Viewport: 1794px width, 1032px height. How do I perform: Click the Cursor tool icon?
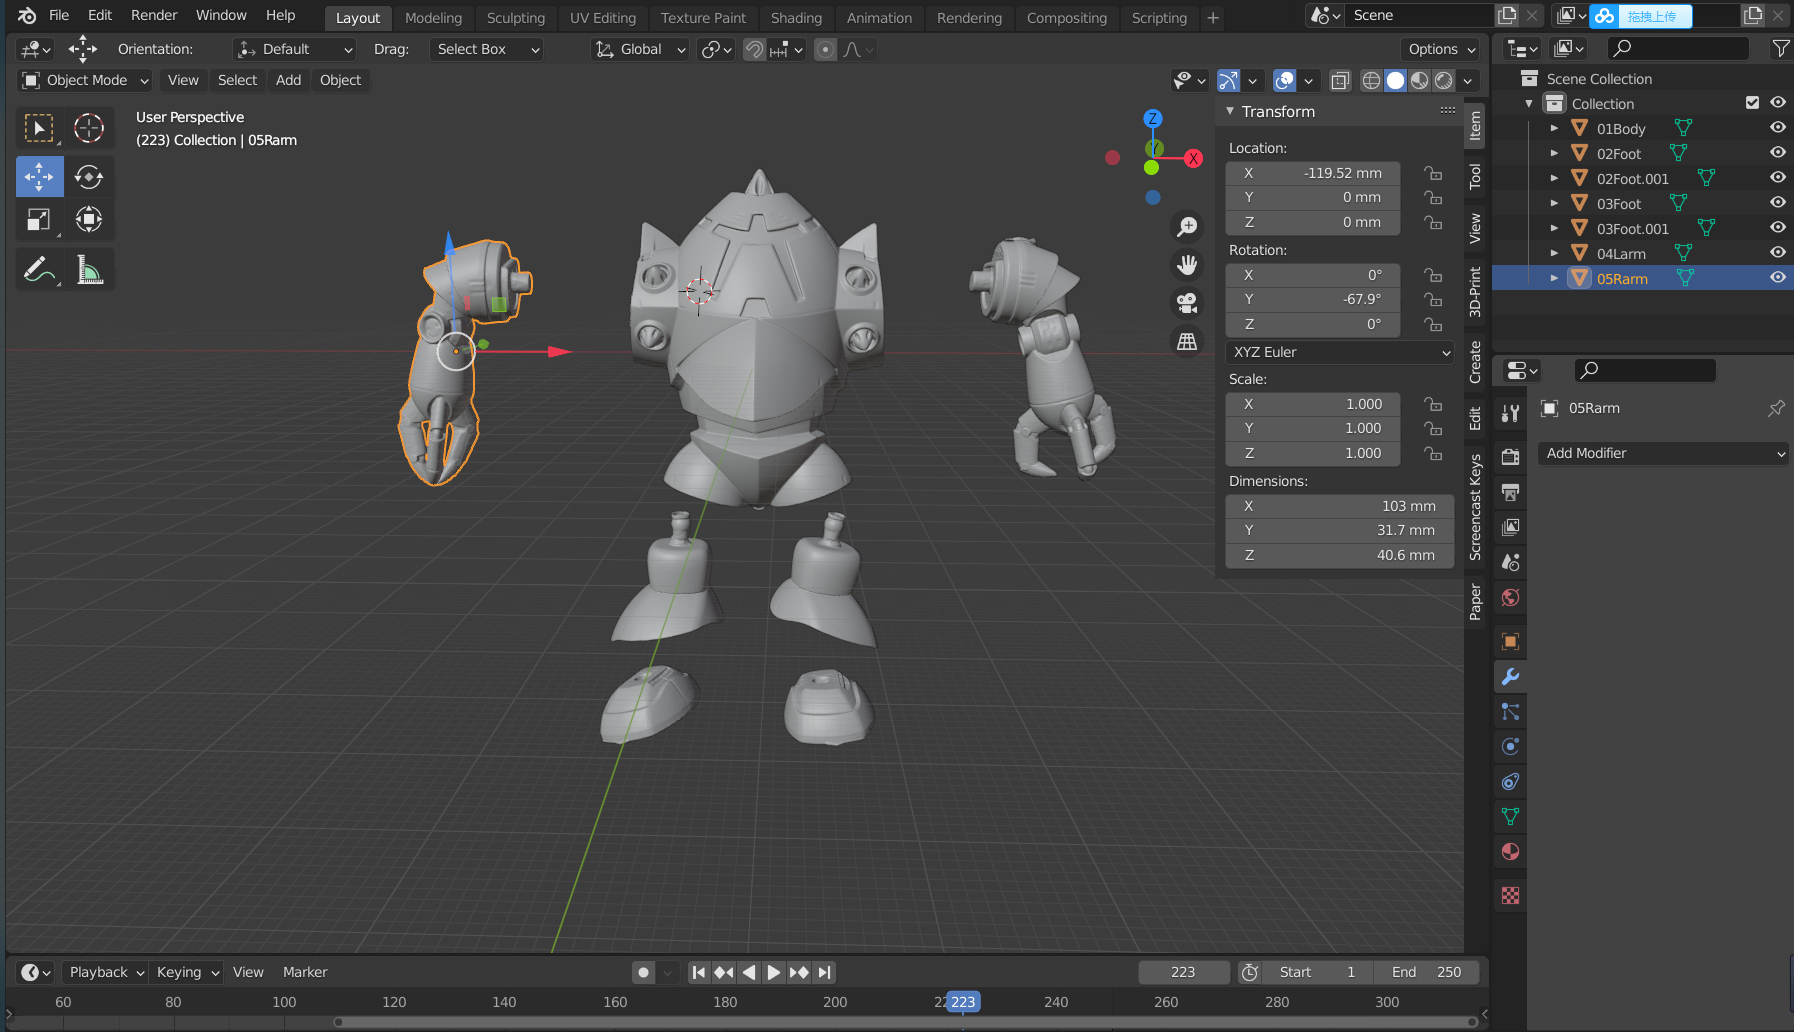[x=89, y=128]
